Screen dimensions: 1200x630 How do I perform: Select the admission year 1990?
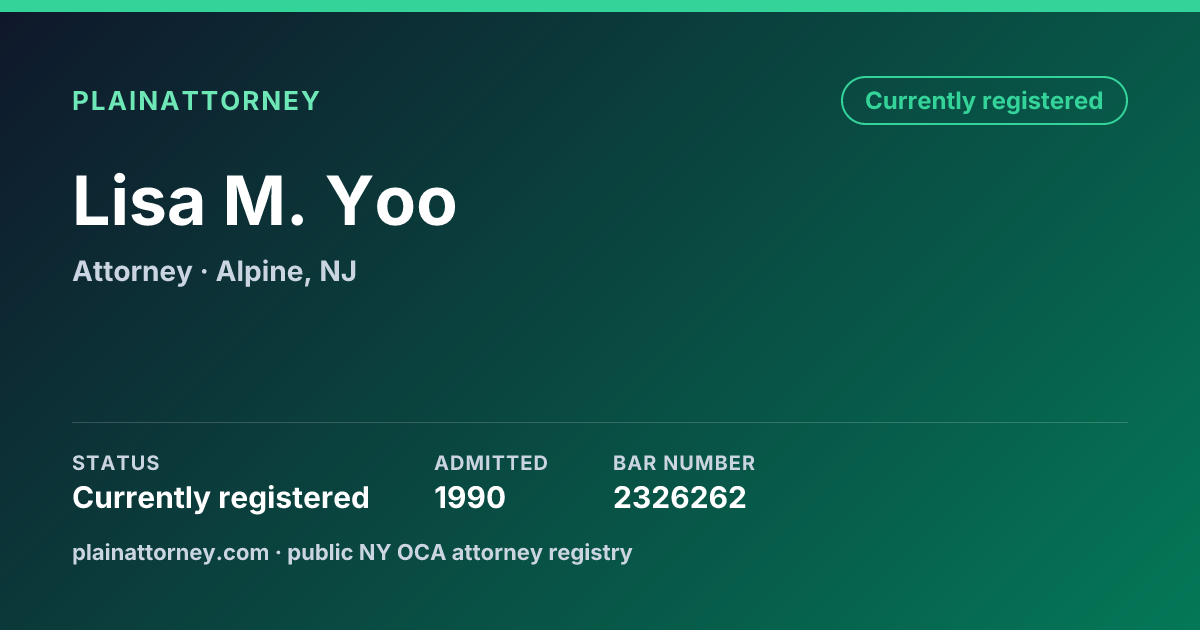click(x=470, y=497)
